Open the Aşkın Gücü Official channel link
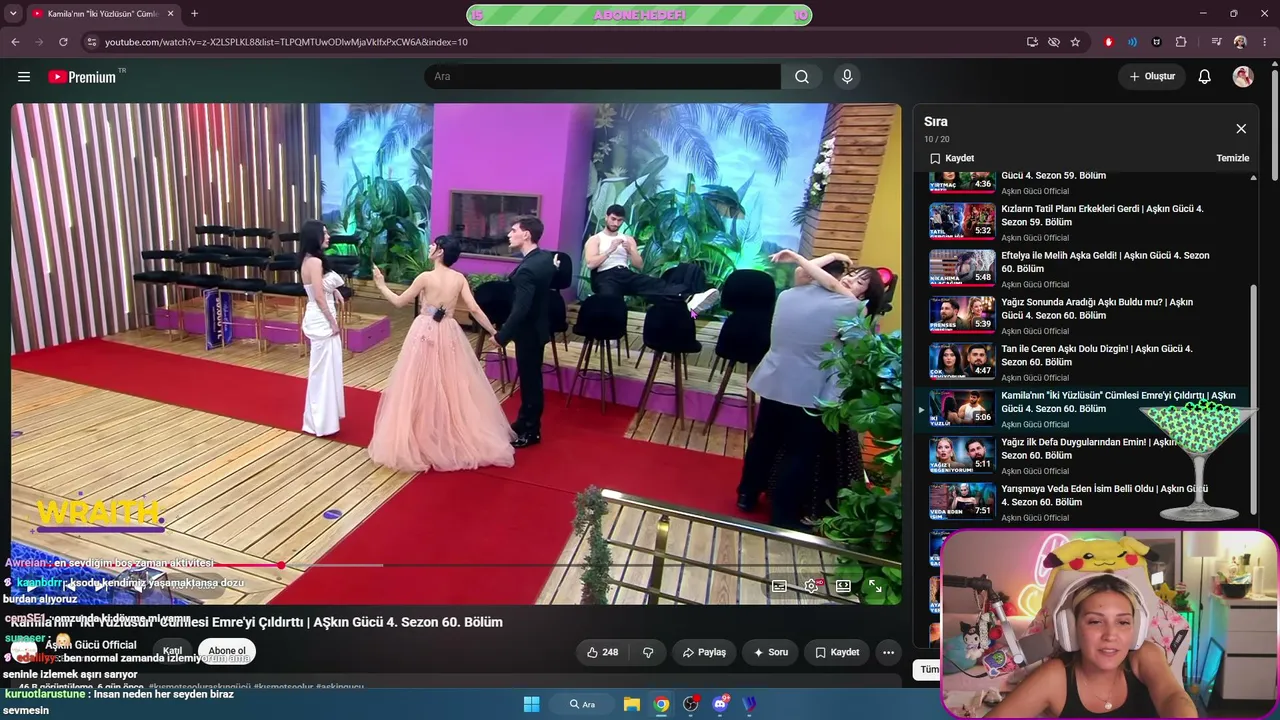 coord(90,645)
